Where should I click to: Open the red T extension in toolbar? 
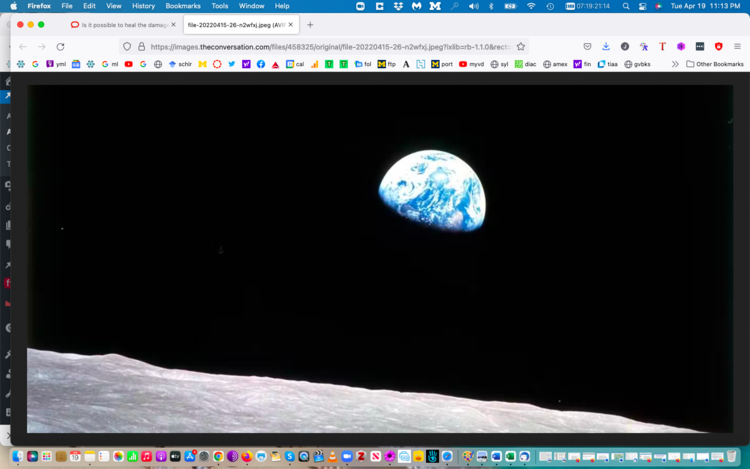[x=662, y=46]
